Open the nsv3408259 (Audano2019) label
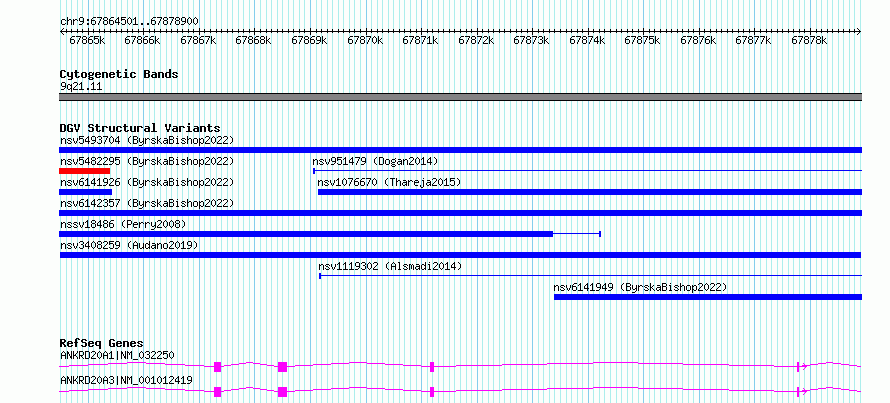This screenshot has height=403, width=890. (129, 245)
